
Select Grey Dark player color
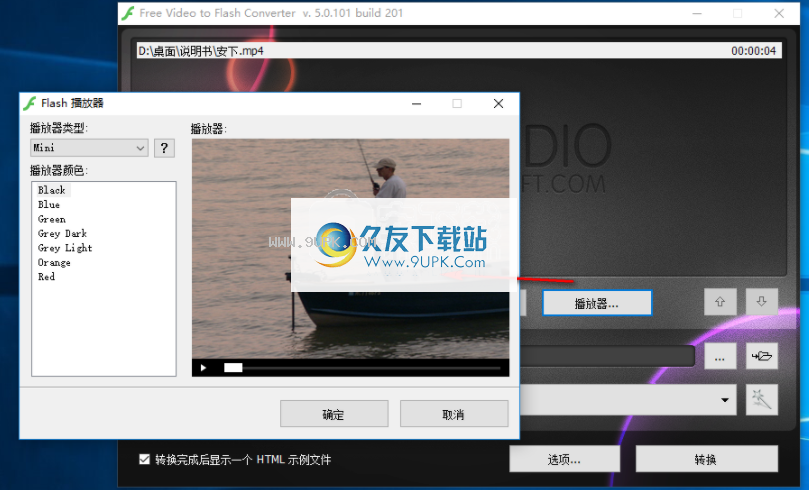click(x=62, y=234)
